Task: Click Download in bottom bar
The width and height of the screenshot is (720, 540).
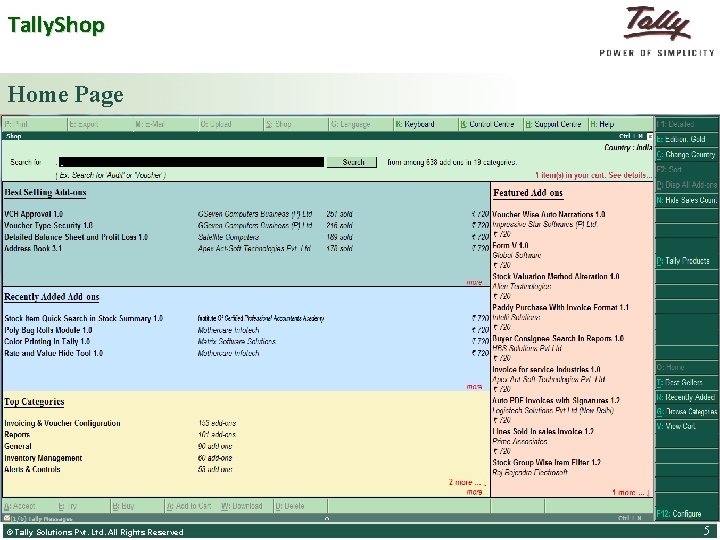Action: tap(242, 506)
